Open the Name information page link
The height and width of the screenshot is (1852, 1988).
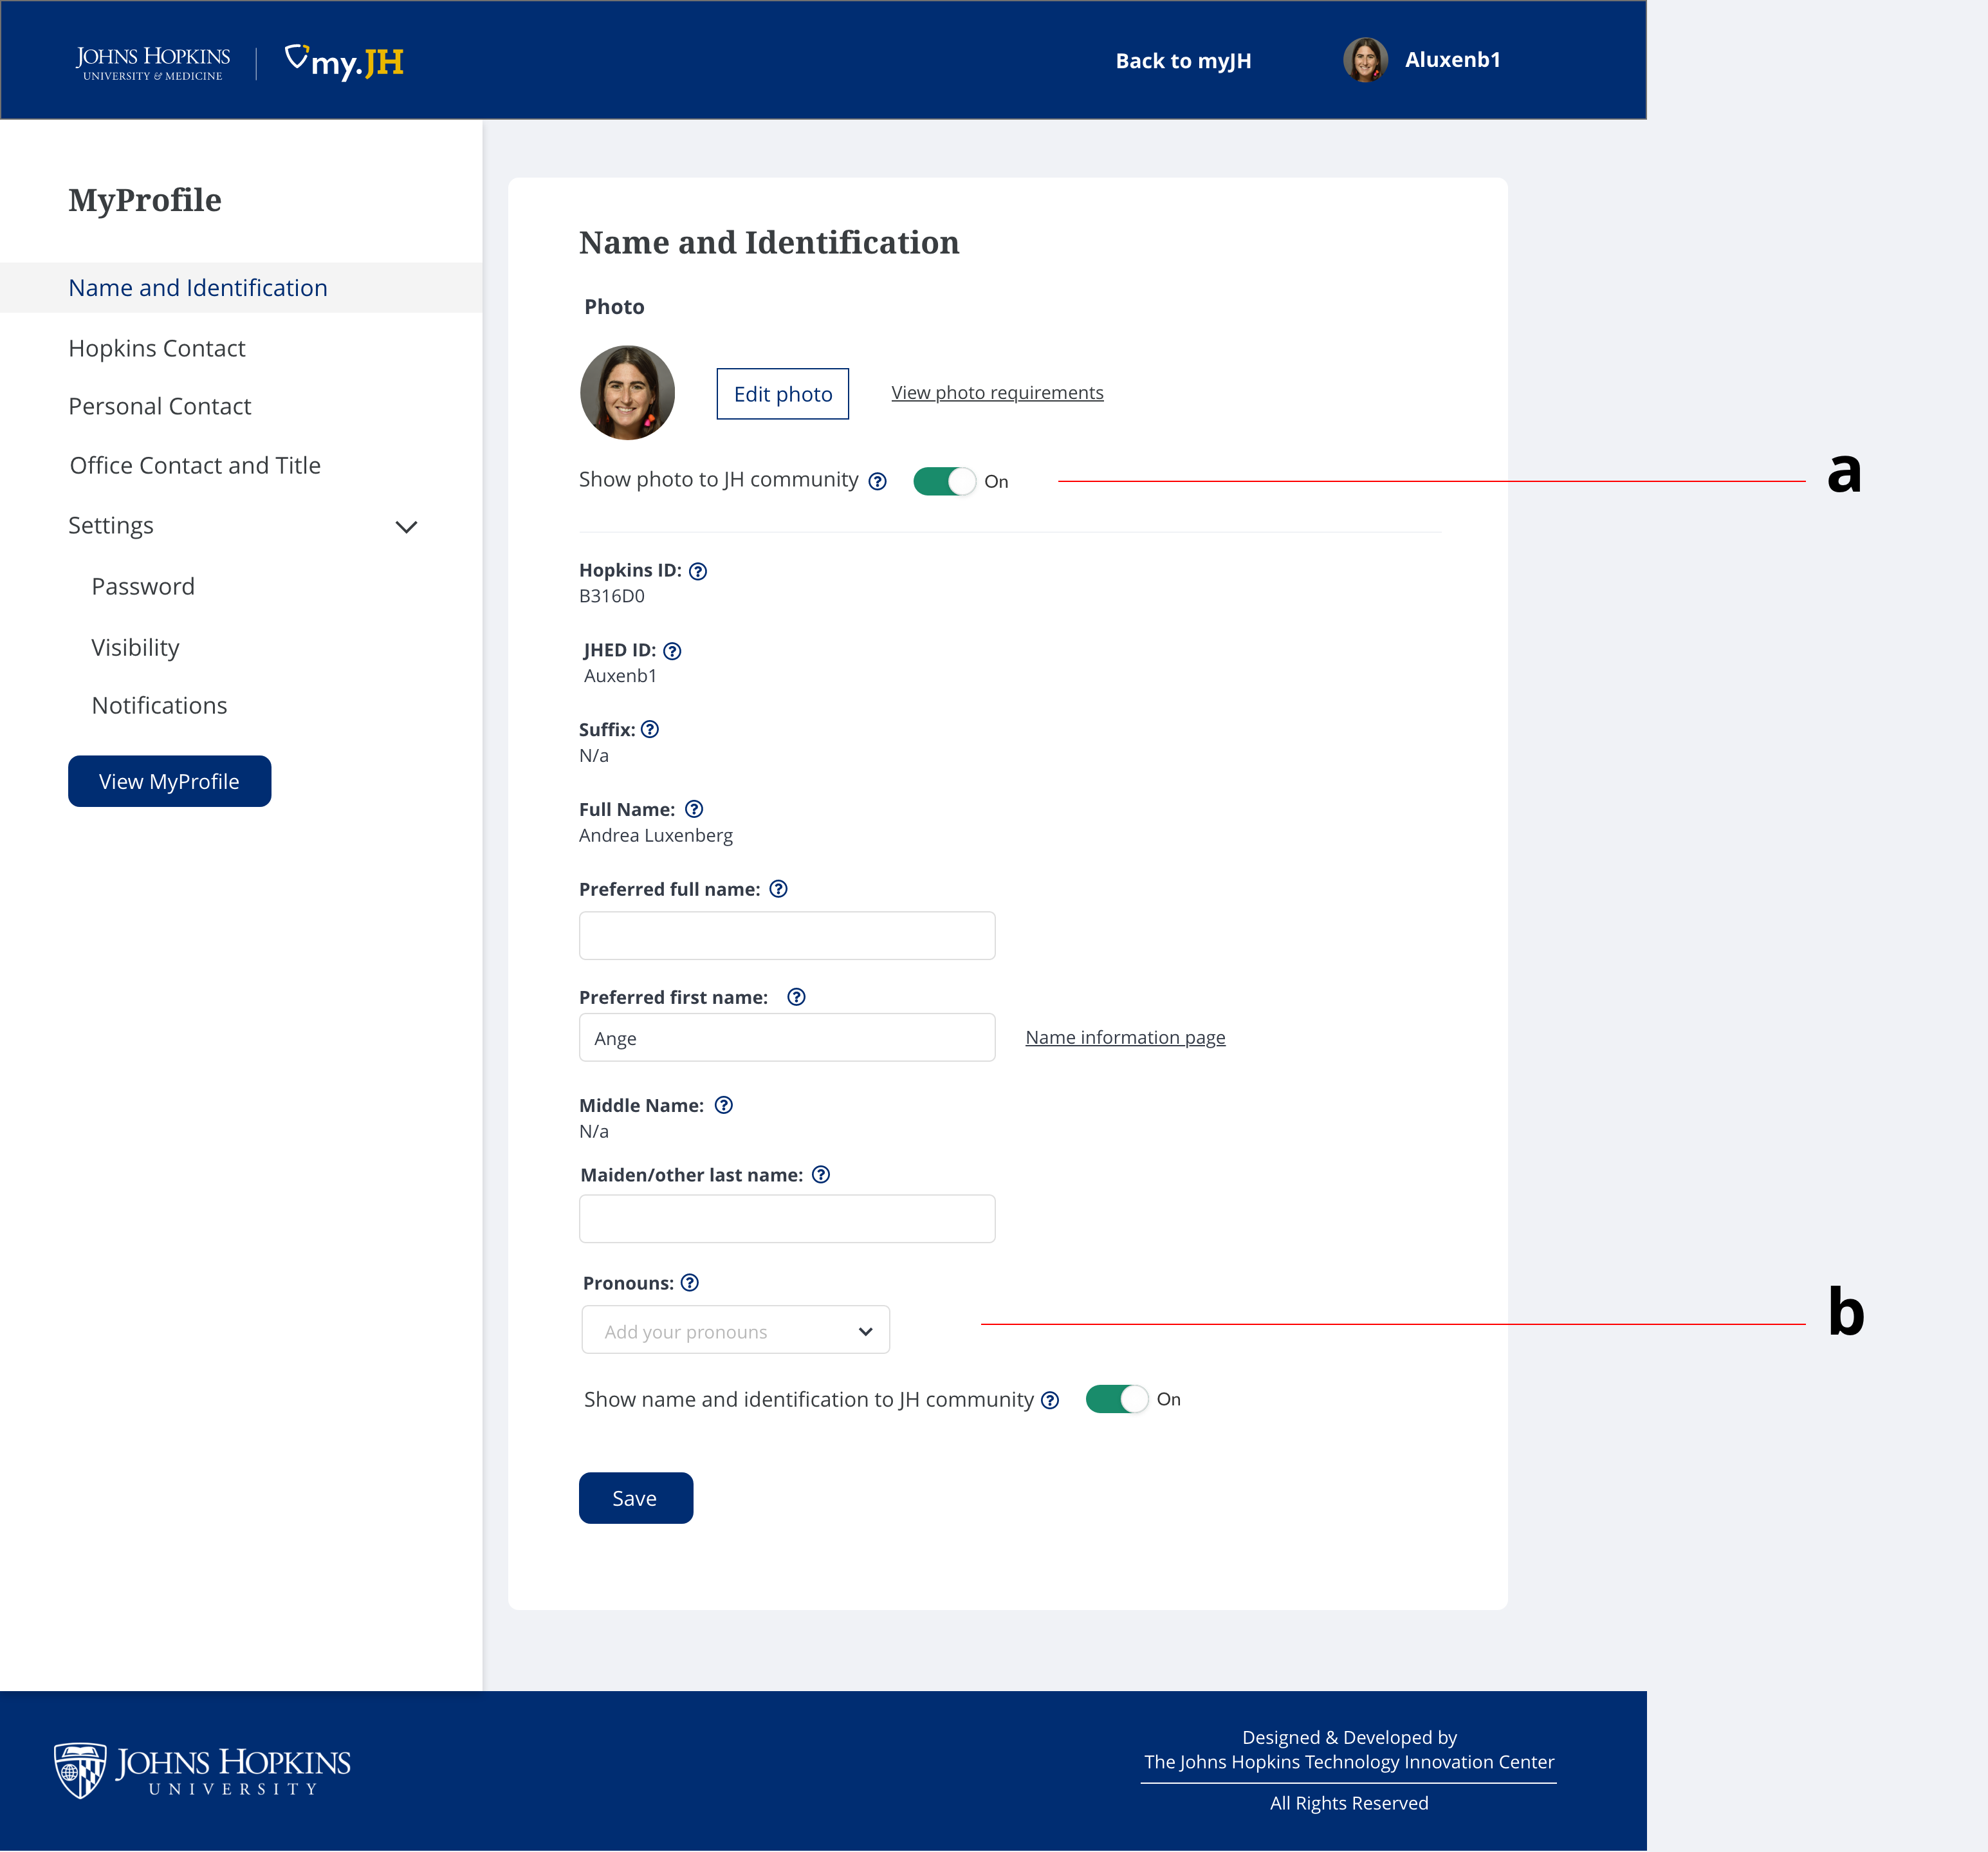1125,1038
